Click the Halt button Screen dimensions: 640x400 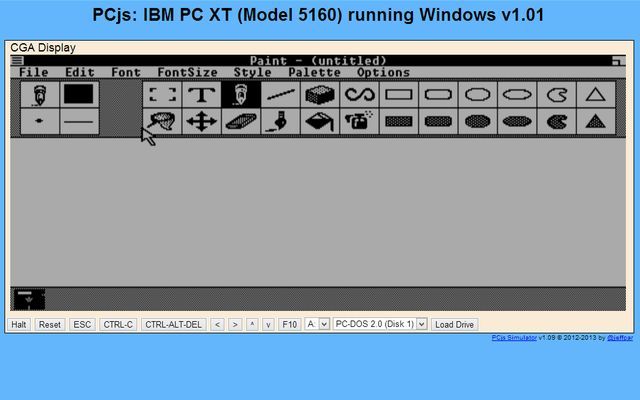tap(19, 324)
